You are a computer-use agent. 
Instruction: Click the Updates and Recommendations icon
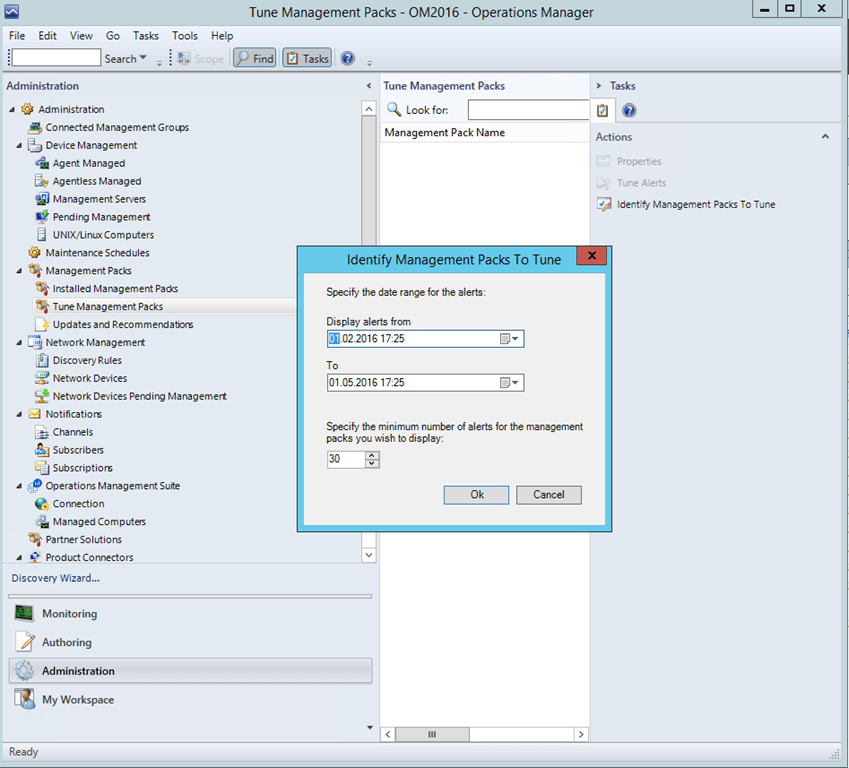42,324
